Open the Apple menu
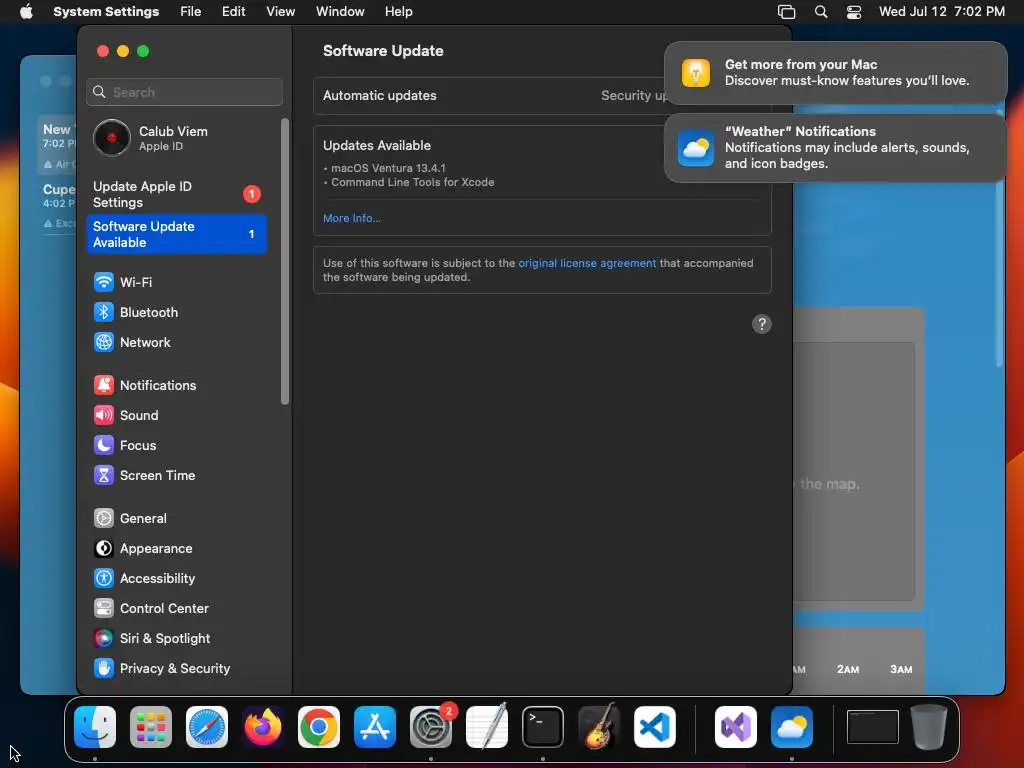The image size is (1024, 768). pos(26,12)
